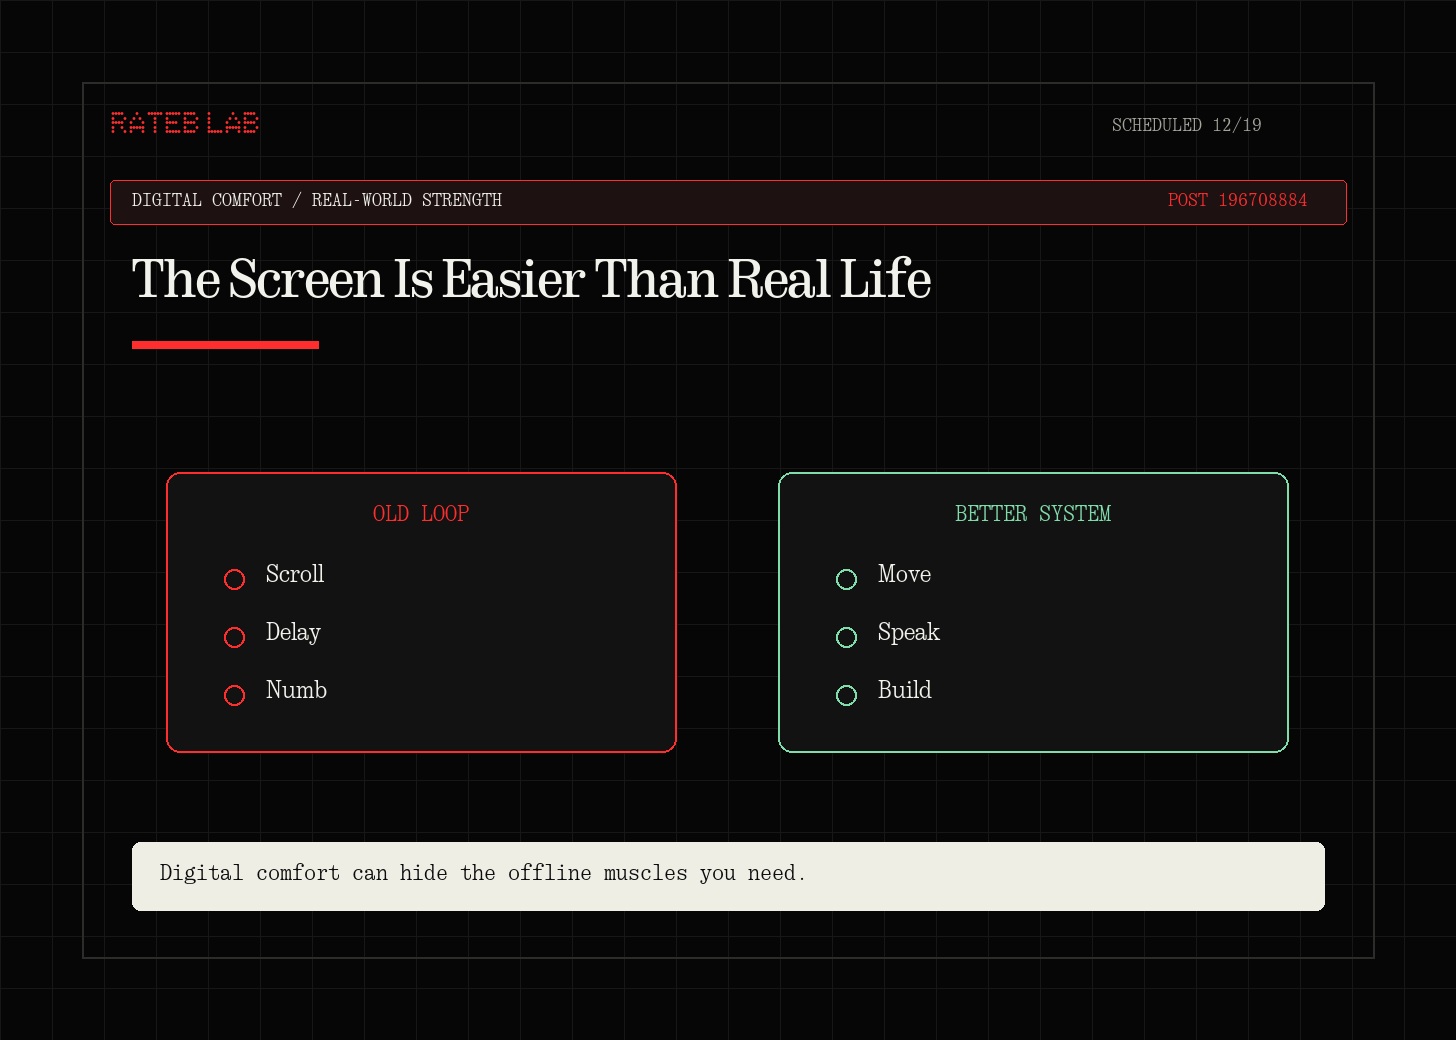Image resolution: width=1456 pixels, height=1040 pixels.
Task: Select the circle bullet beside Delay
Action: click(x=235, y=637)
